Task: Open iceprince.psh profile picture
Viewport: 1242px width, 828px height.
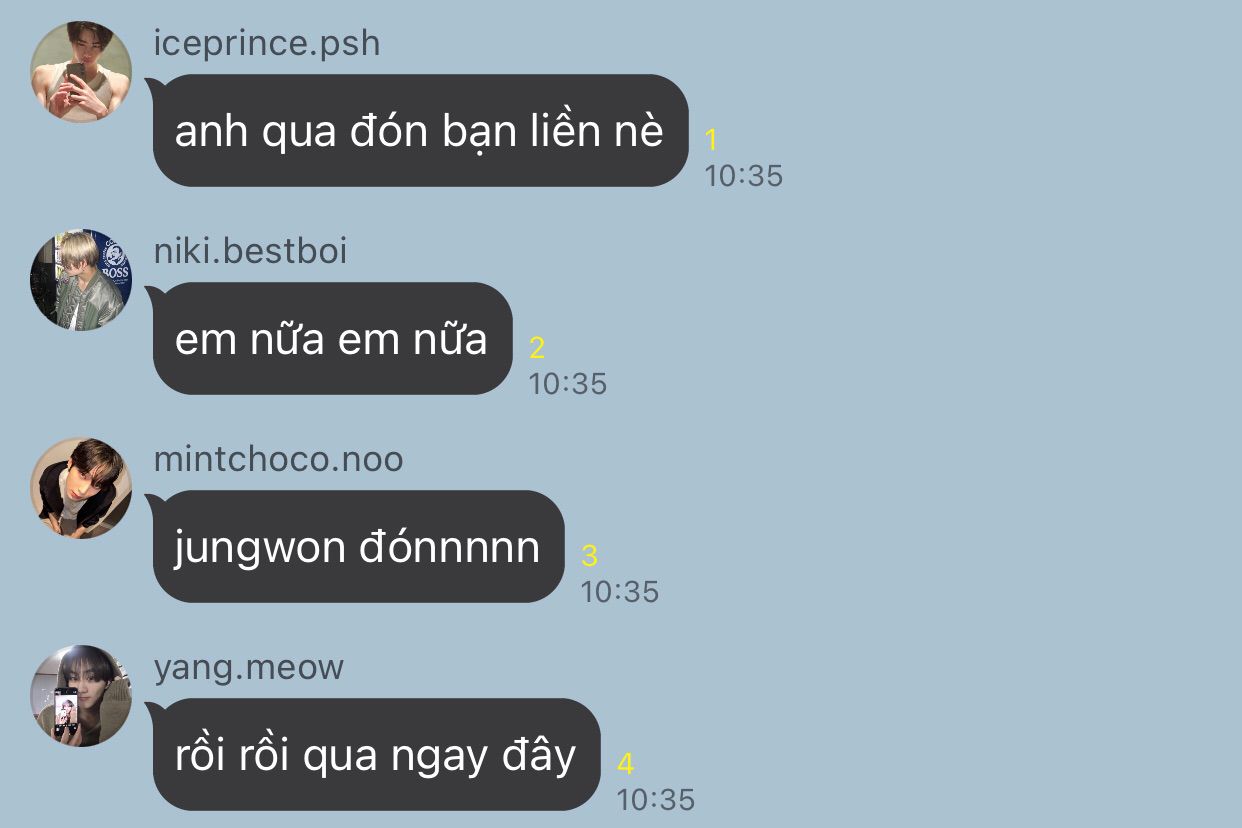Action: point(81,72)
